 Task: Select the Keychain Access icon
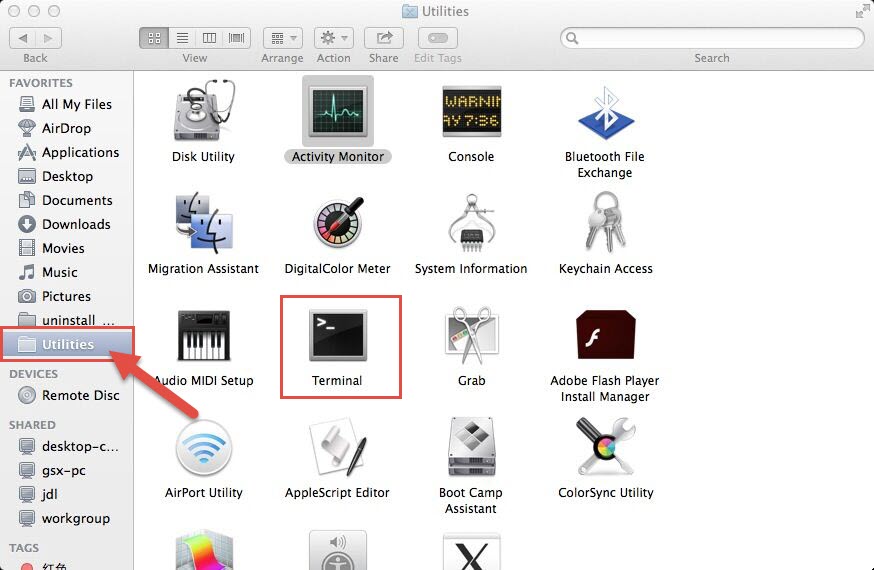[605, 222]
